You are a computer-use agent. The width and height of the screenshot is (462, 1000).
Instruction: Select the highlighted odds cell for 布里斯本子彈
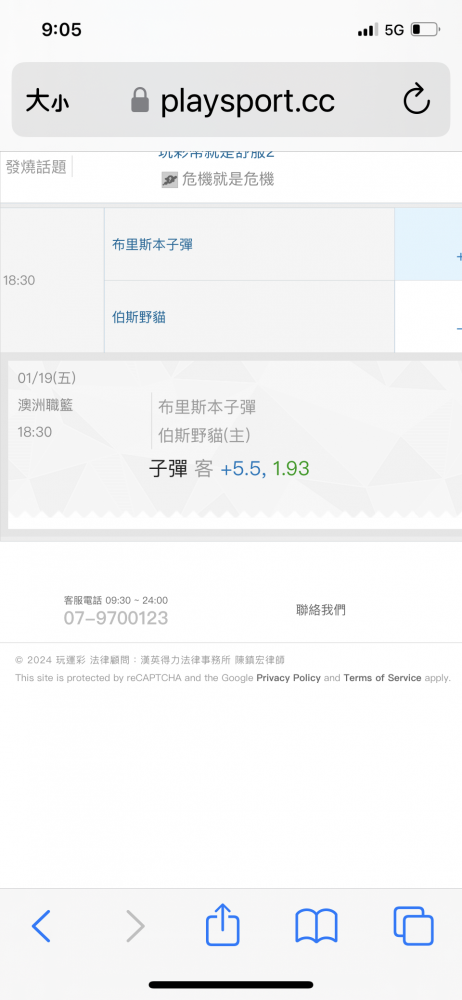coord(428,244)
